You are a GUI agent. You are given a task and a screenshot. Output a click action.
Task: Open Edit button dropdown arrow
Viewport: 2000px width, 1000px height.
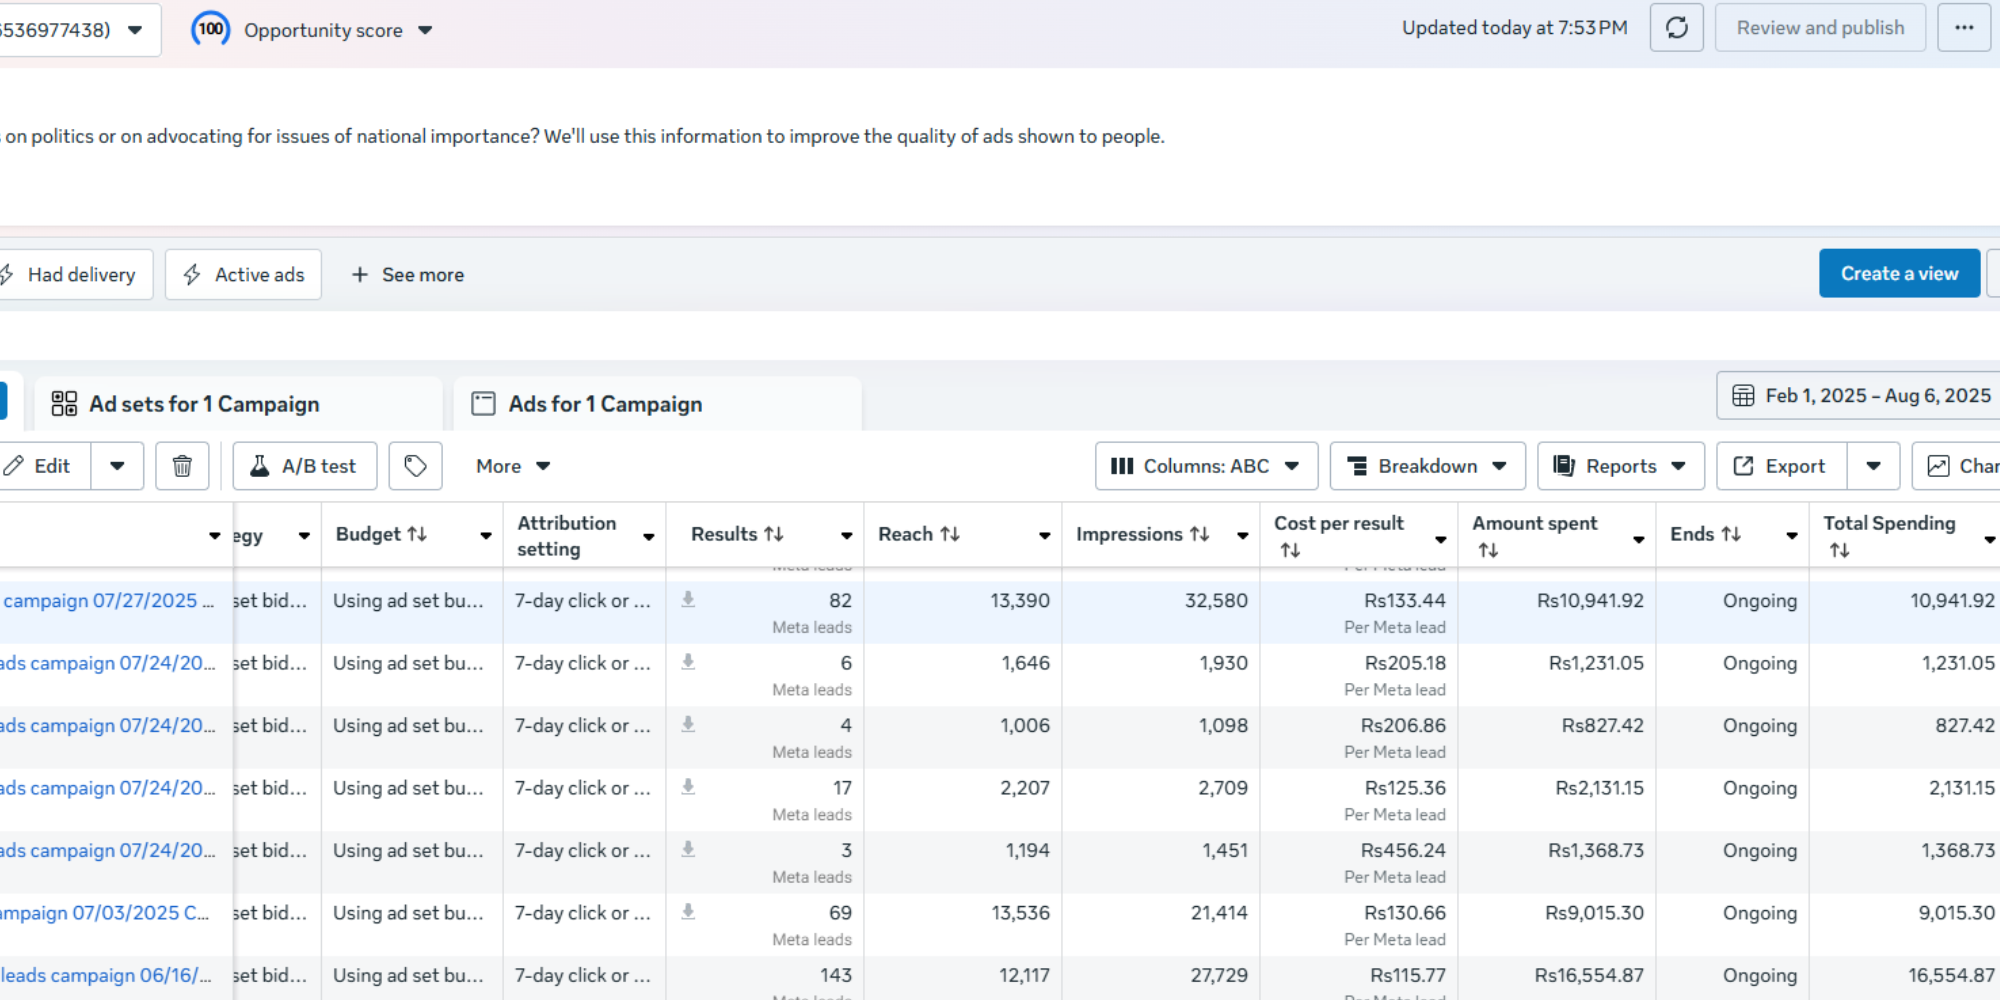click(117, 466)
